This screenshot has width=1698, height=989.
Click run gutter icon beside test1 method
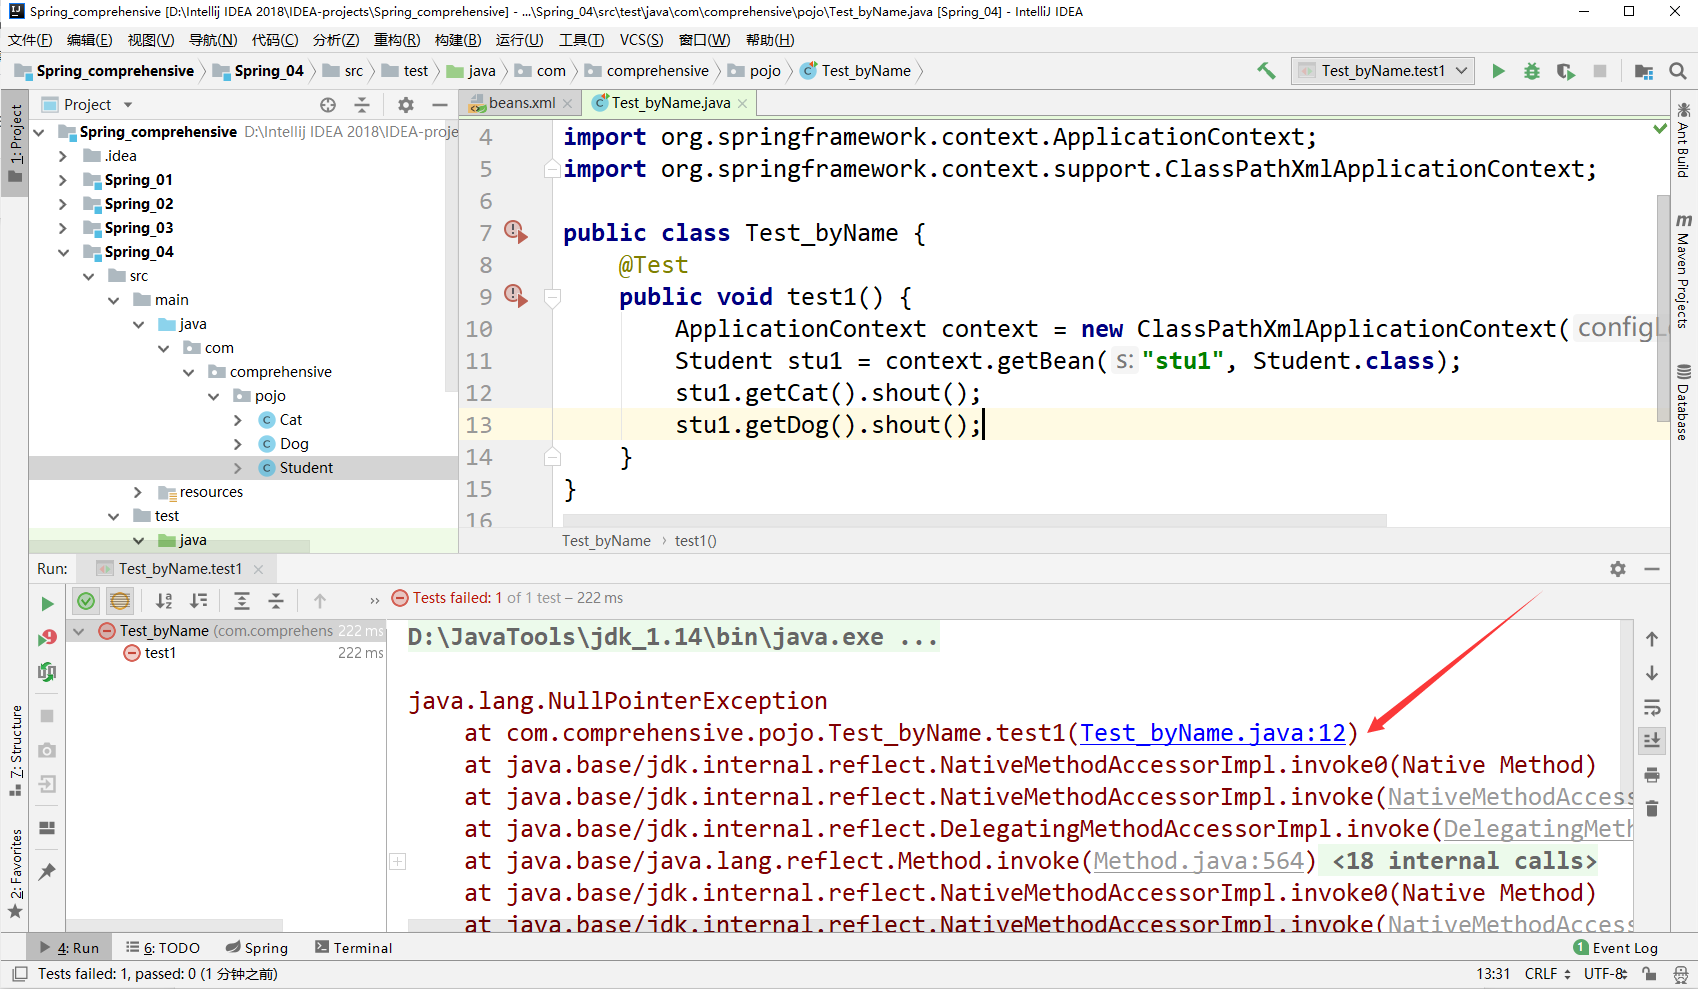point(515,295)
